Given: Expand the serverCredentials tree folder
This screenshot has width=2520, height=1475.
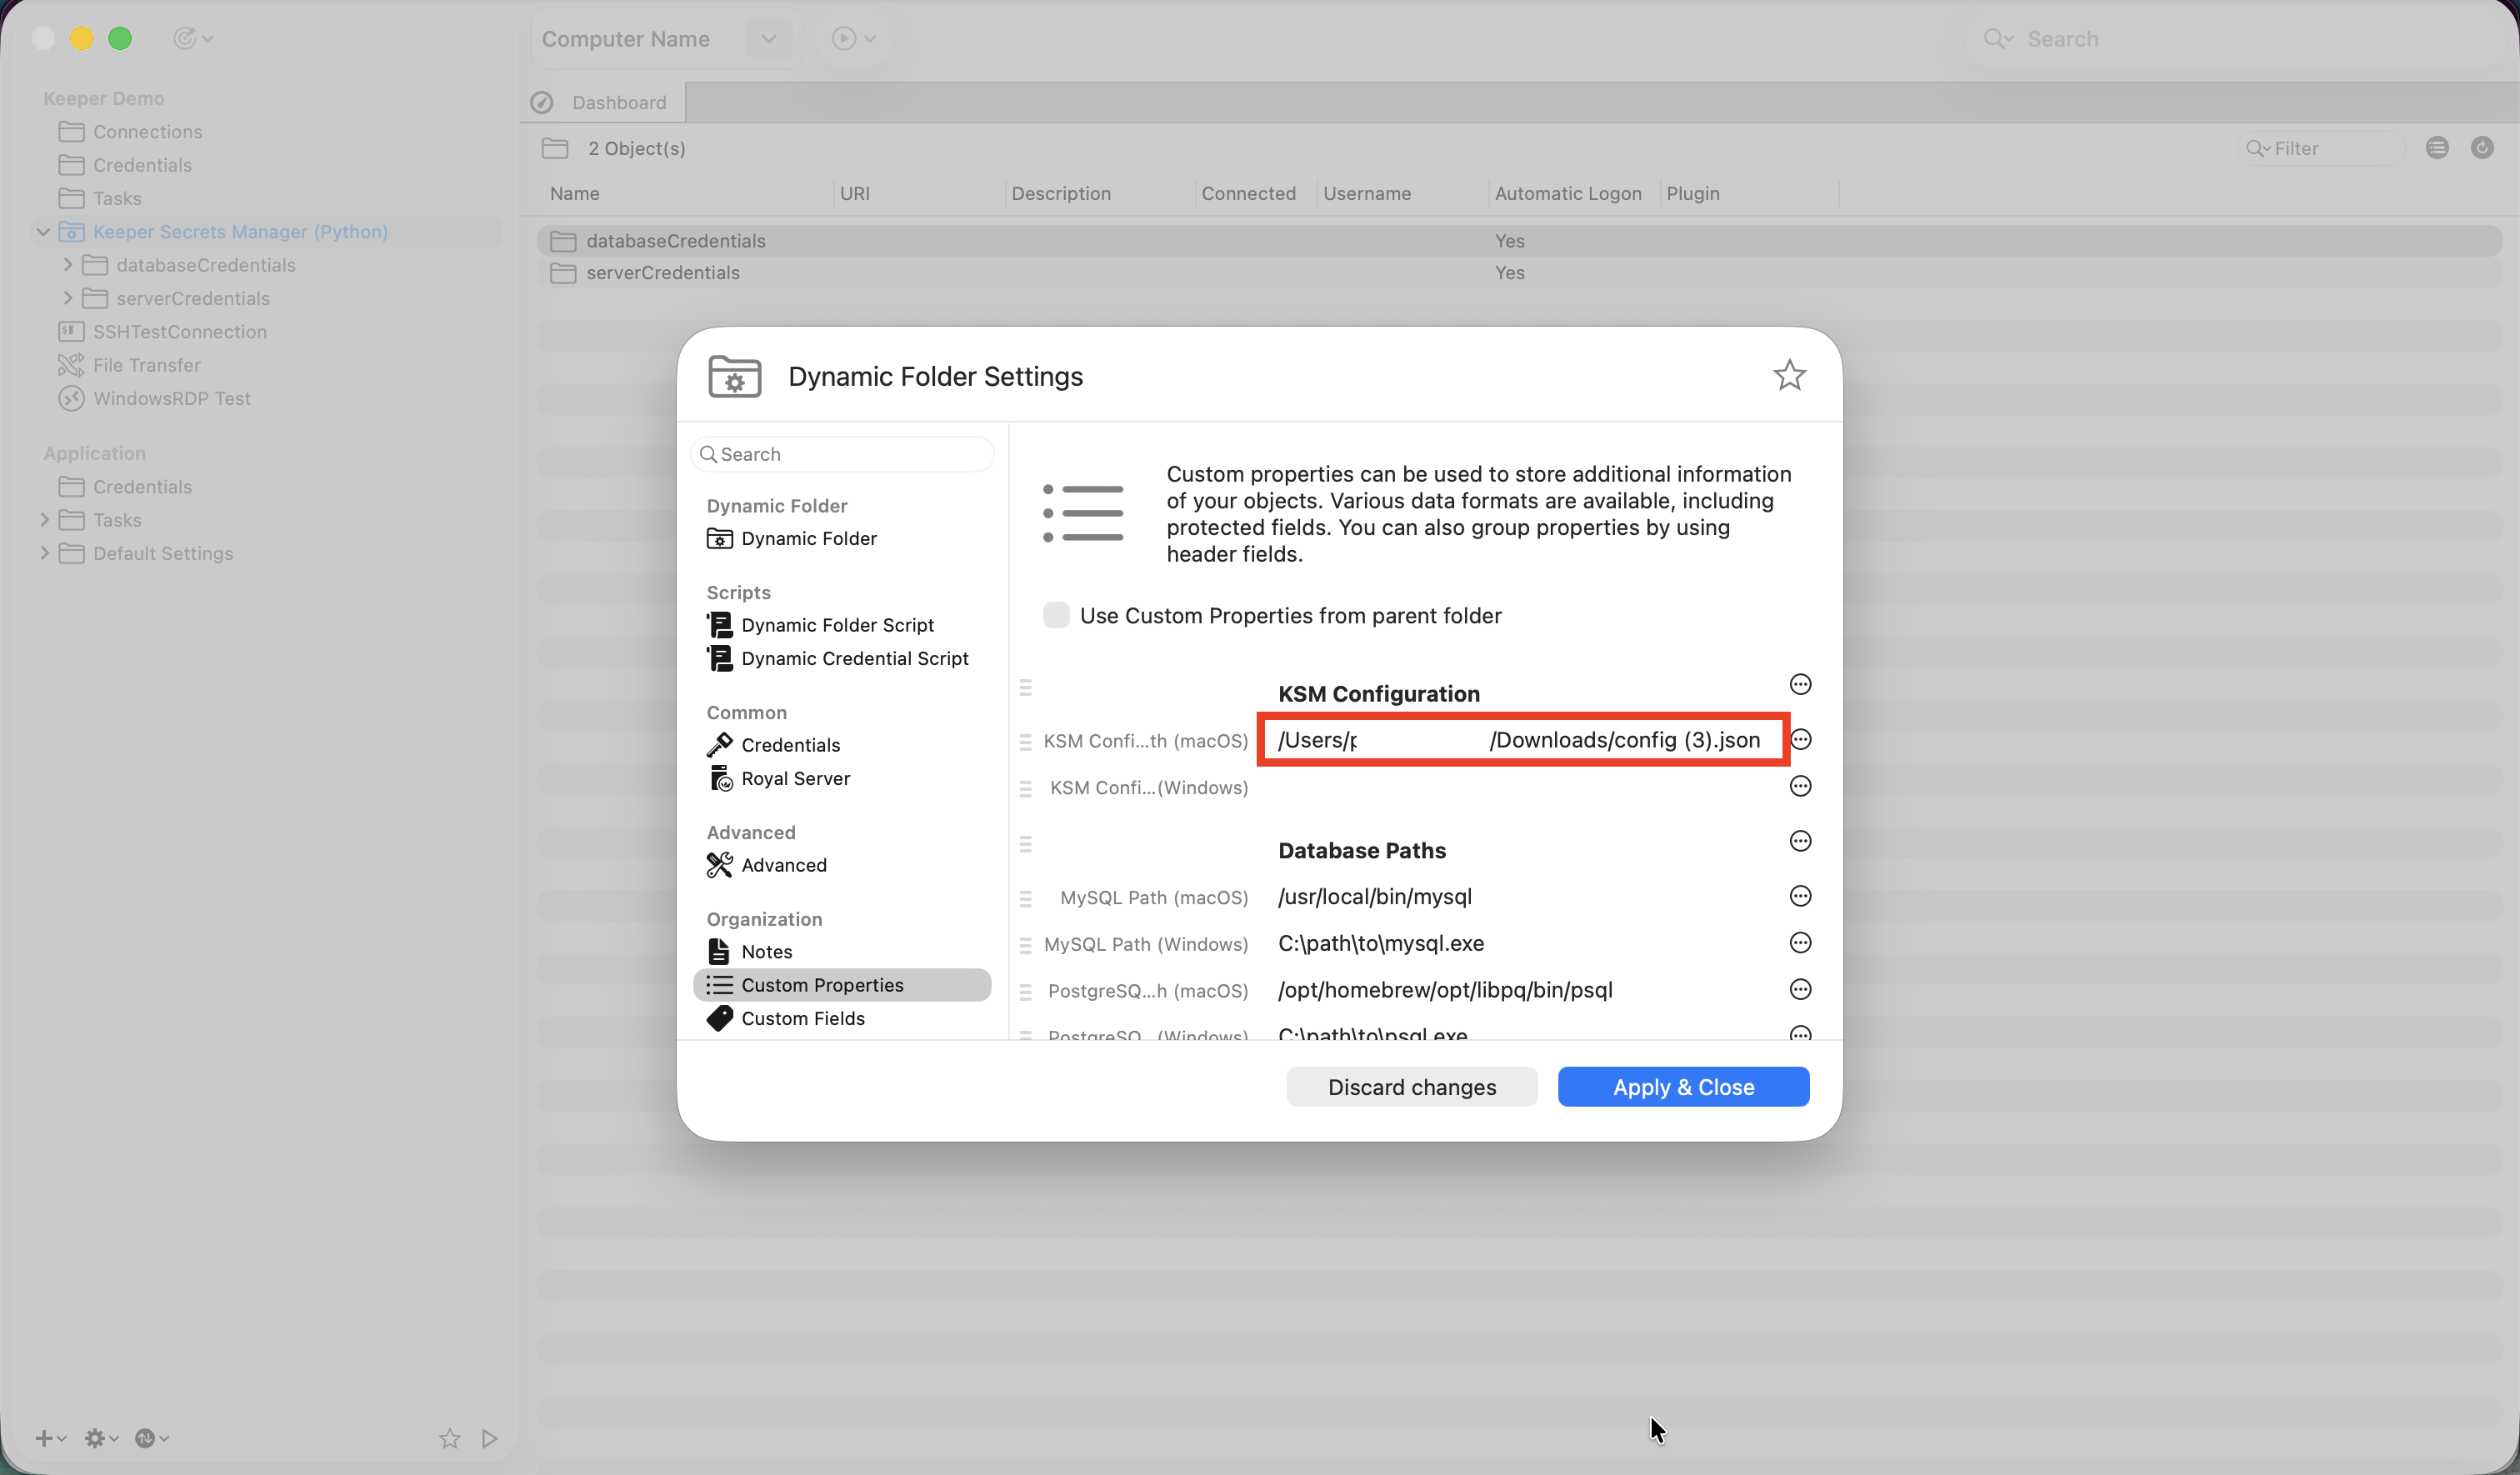Looking at the screenshot, I should pos(68,298).
